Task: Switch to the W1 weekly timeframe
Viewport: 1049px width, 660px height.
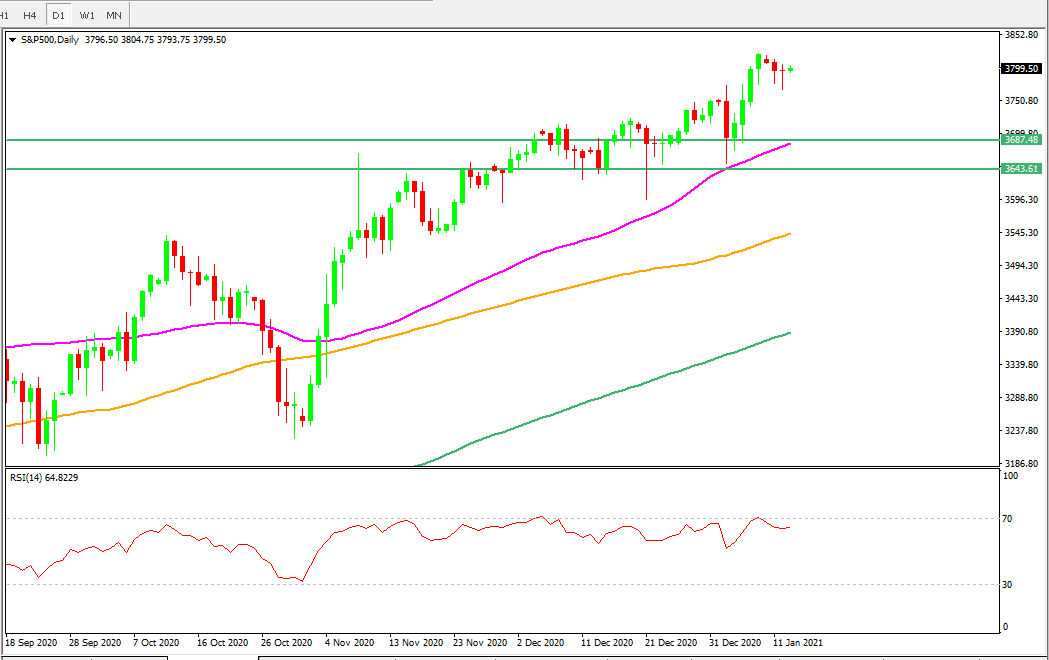Action: (85, 15)
